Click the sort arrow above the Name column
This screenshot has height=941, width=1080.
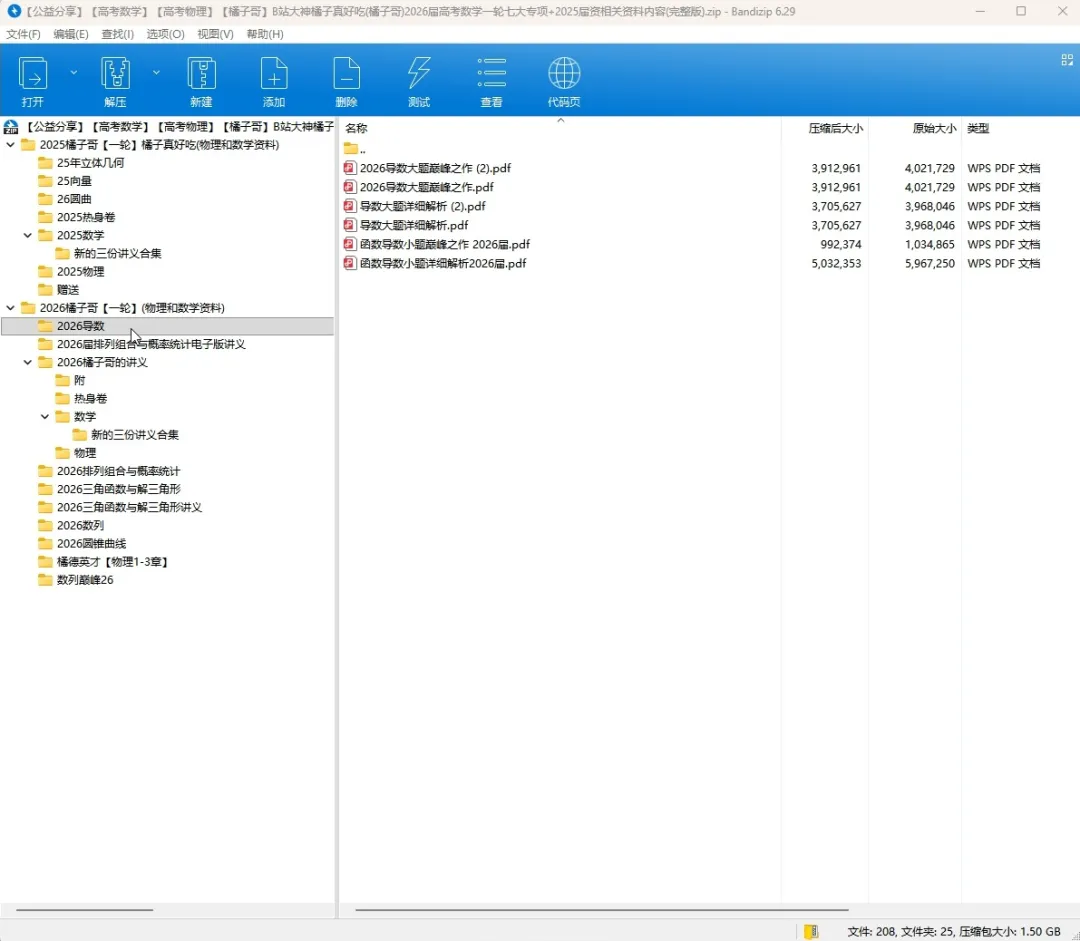561,120
